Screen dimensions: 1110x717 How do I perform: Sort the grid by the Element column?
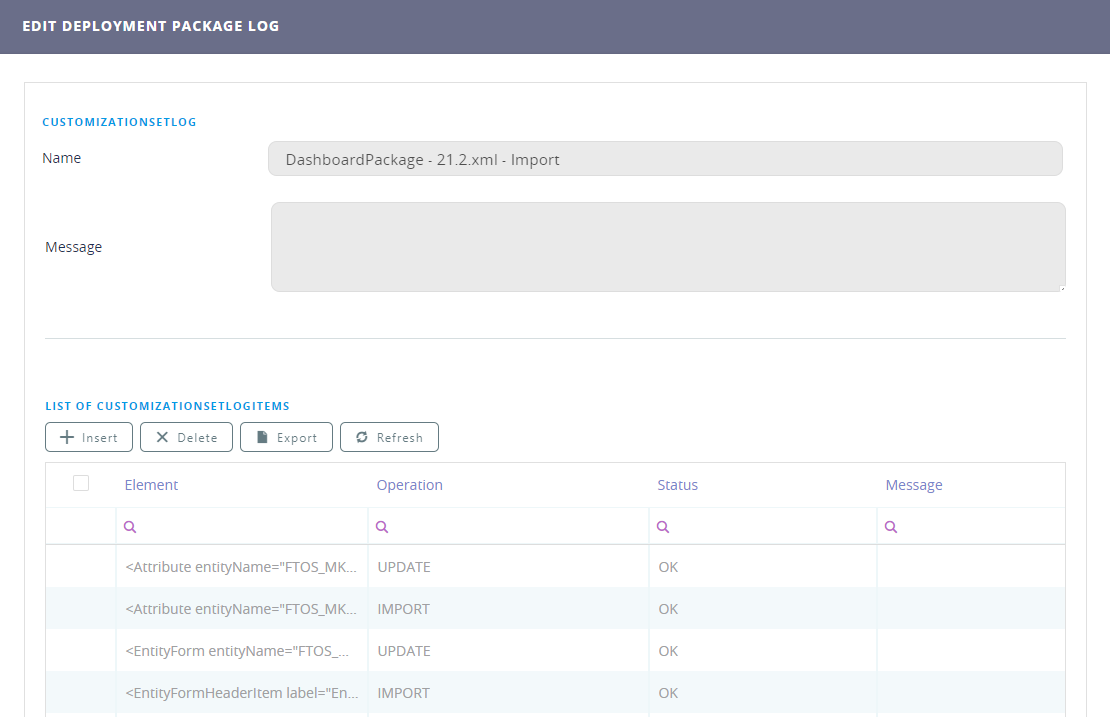pos(151,485)
